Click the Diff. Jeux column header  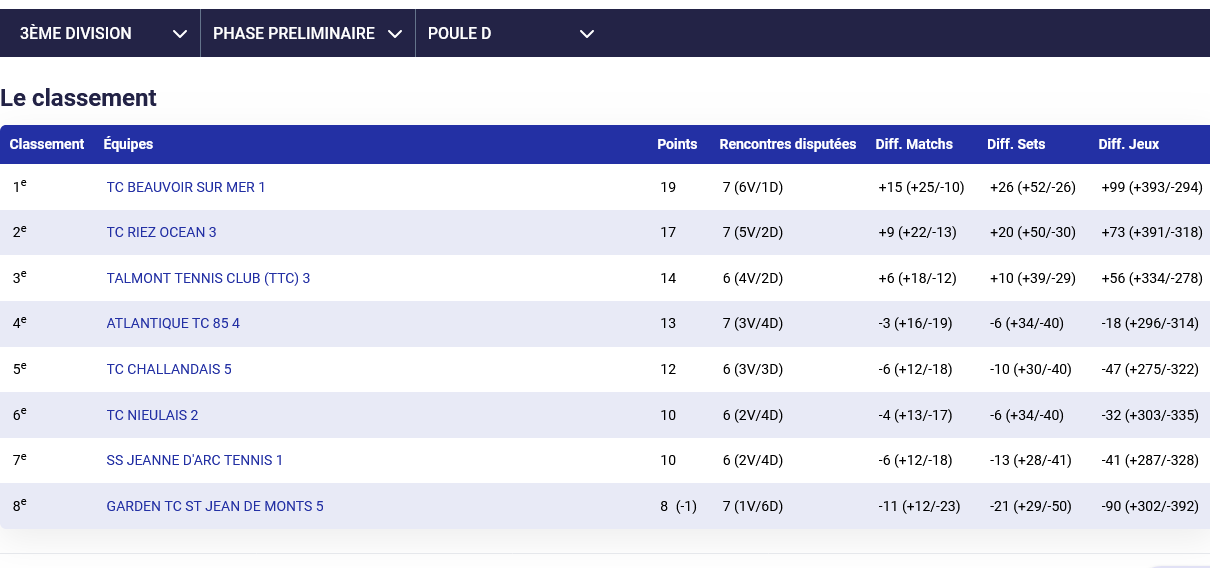pyautogui.click(x=1128, y=144)
